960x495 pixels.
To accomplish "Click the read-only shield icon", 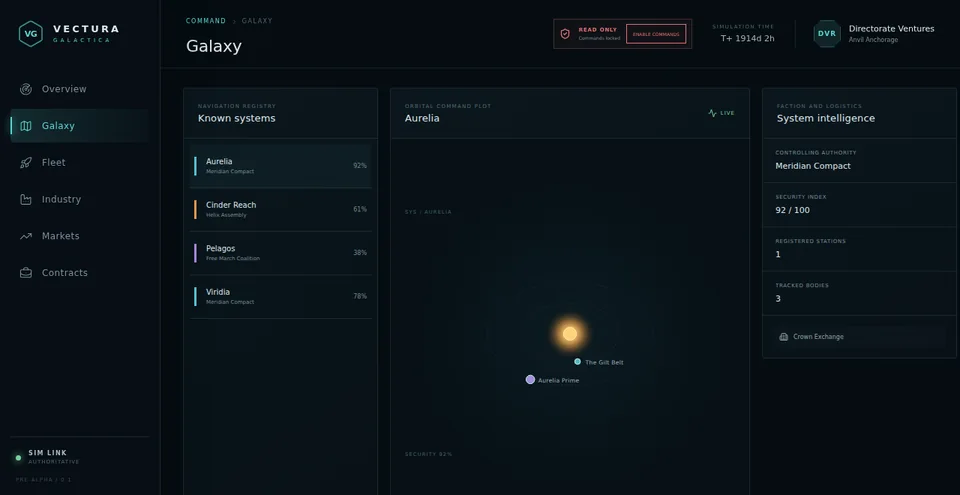I will (565, 34).
